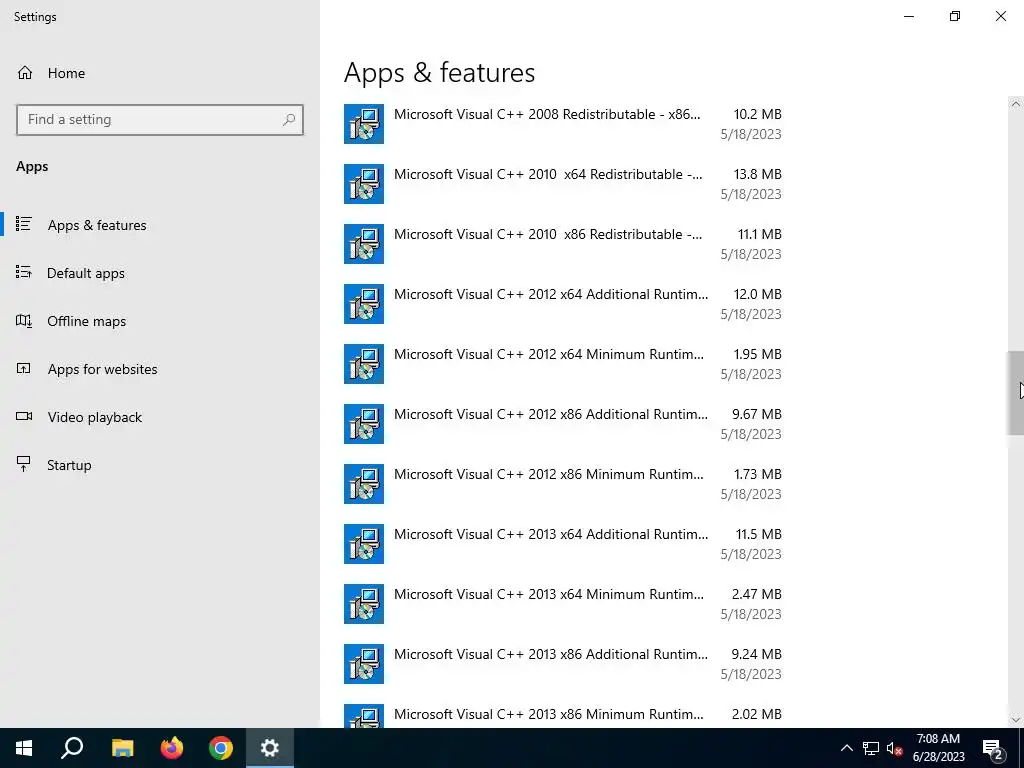Image resolution: width=1024 pixels, height=768 pixels.
Task: Click the 13.8 MB size value
Action: pos(758,174)
